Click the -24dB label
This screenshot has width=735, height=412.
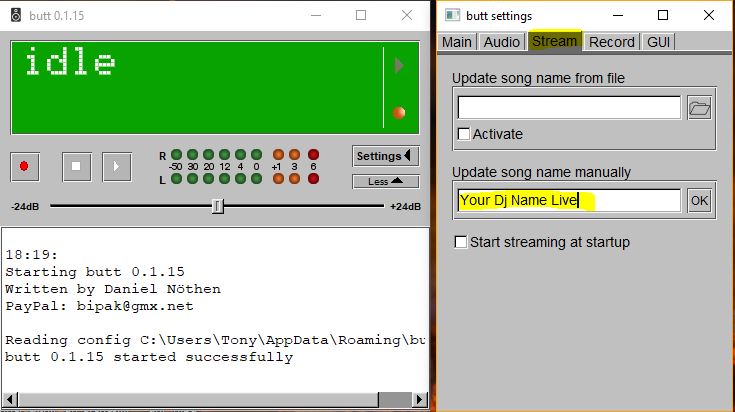coord(25,207)
